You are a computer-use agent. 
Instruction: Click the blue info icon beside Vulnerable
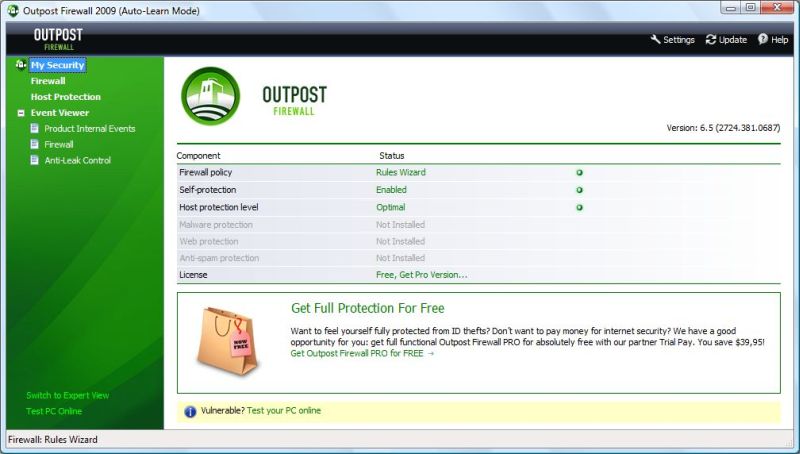coord(190,411)
